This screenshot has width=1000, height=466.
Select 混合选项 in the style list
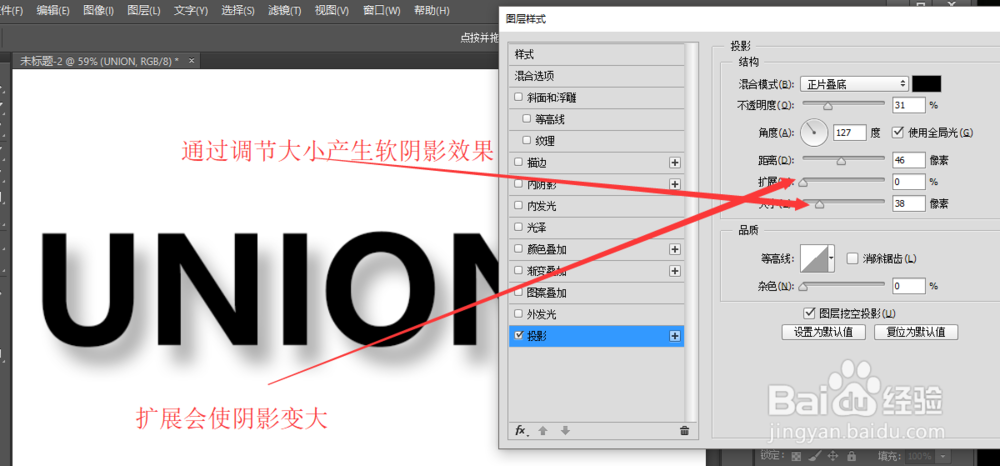click(597, 76)
